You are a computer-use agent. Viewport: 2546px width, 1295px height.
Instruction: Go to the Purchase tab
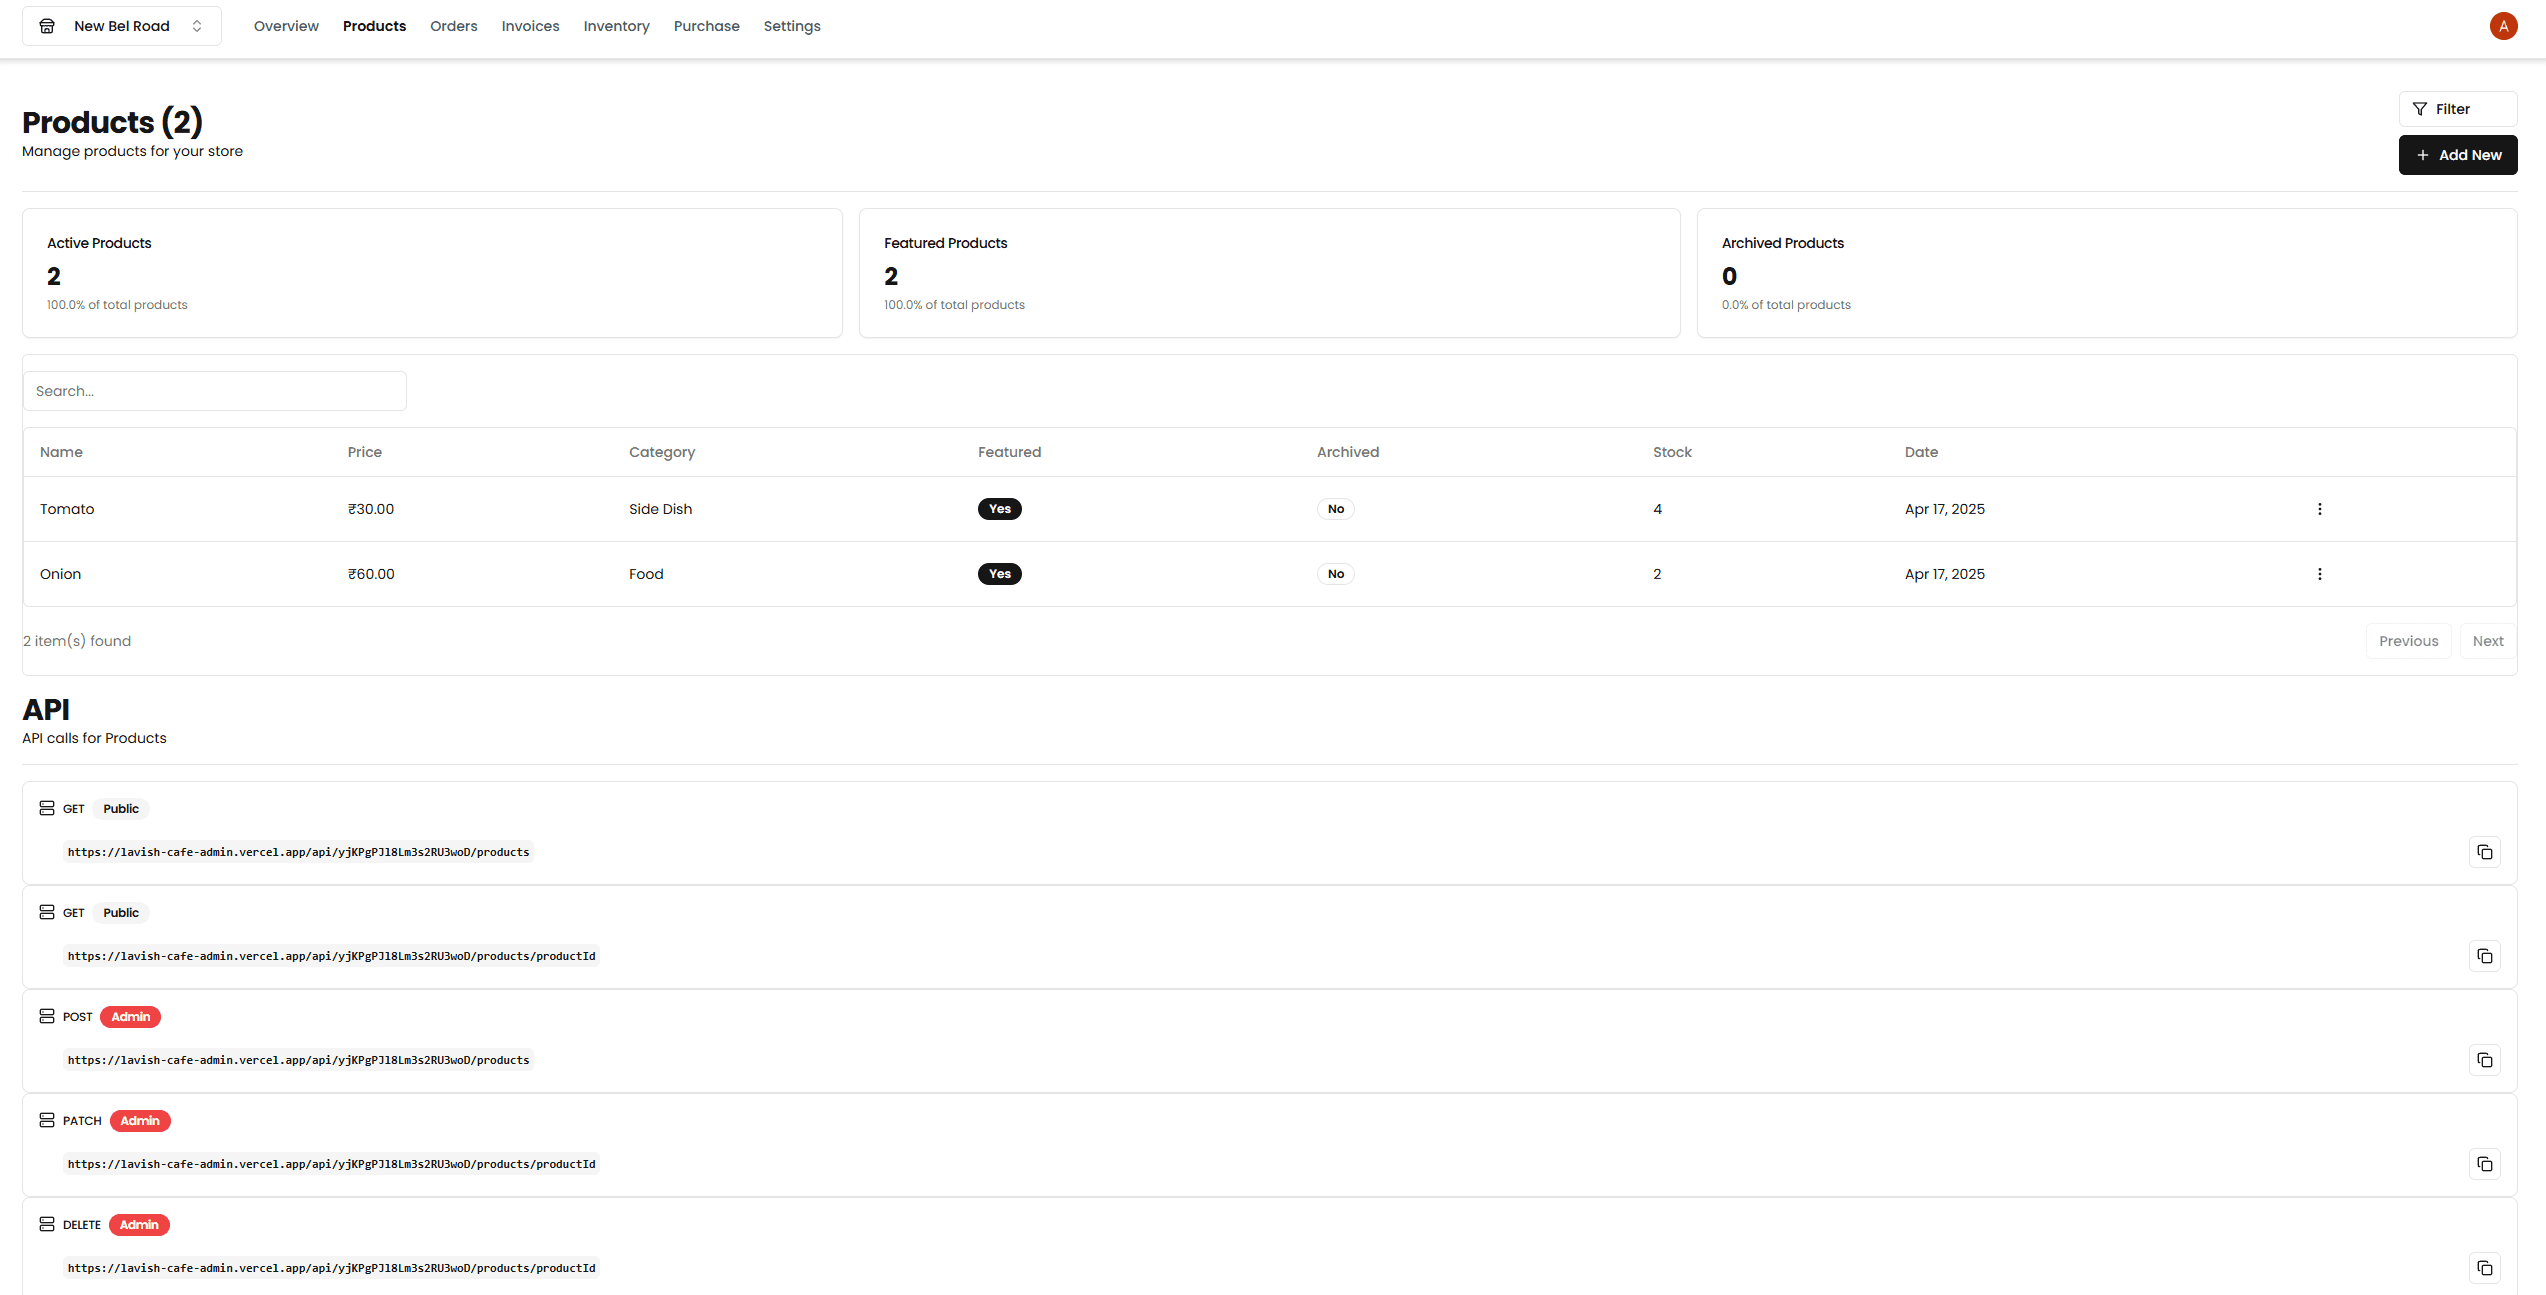click(x=706, y=26)
